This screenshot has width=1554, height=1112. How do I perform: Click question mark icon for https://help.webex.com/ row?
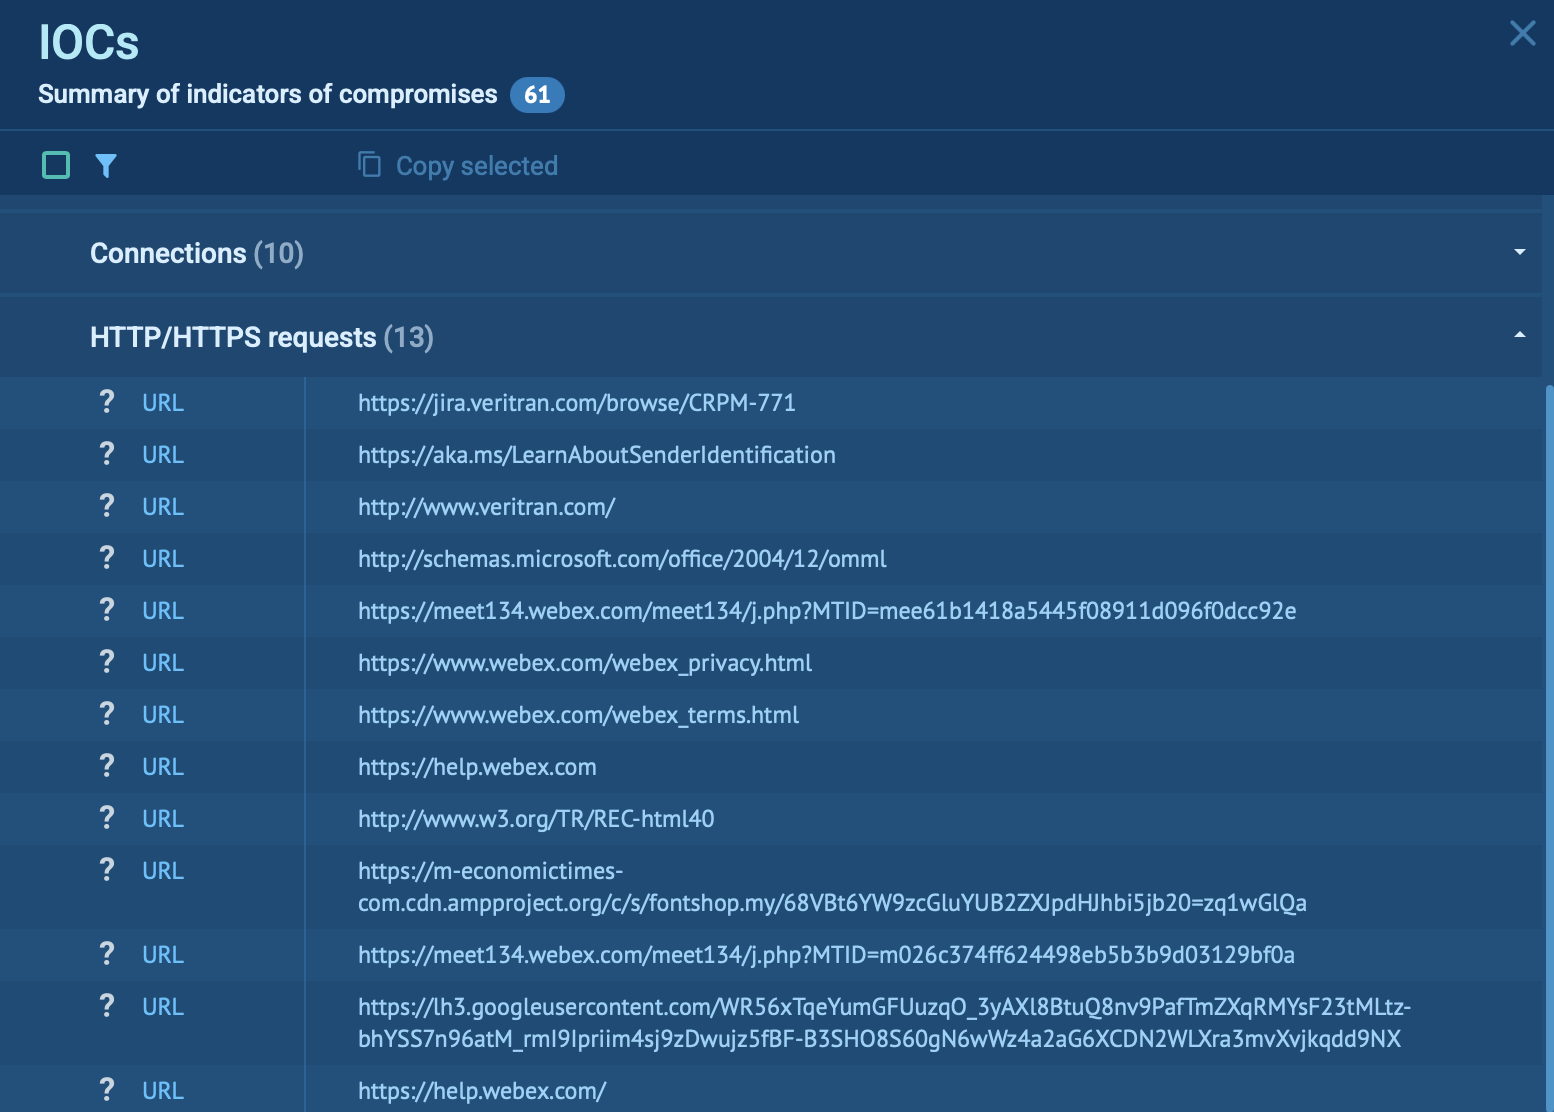tap(107, 1090)
